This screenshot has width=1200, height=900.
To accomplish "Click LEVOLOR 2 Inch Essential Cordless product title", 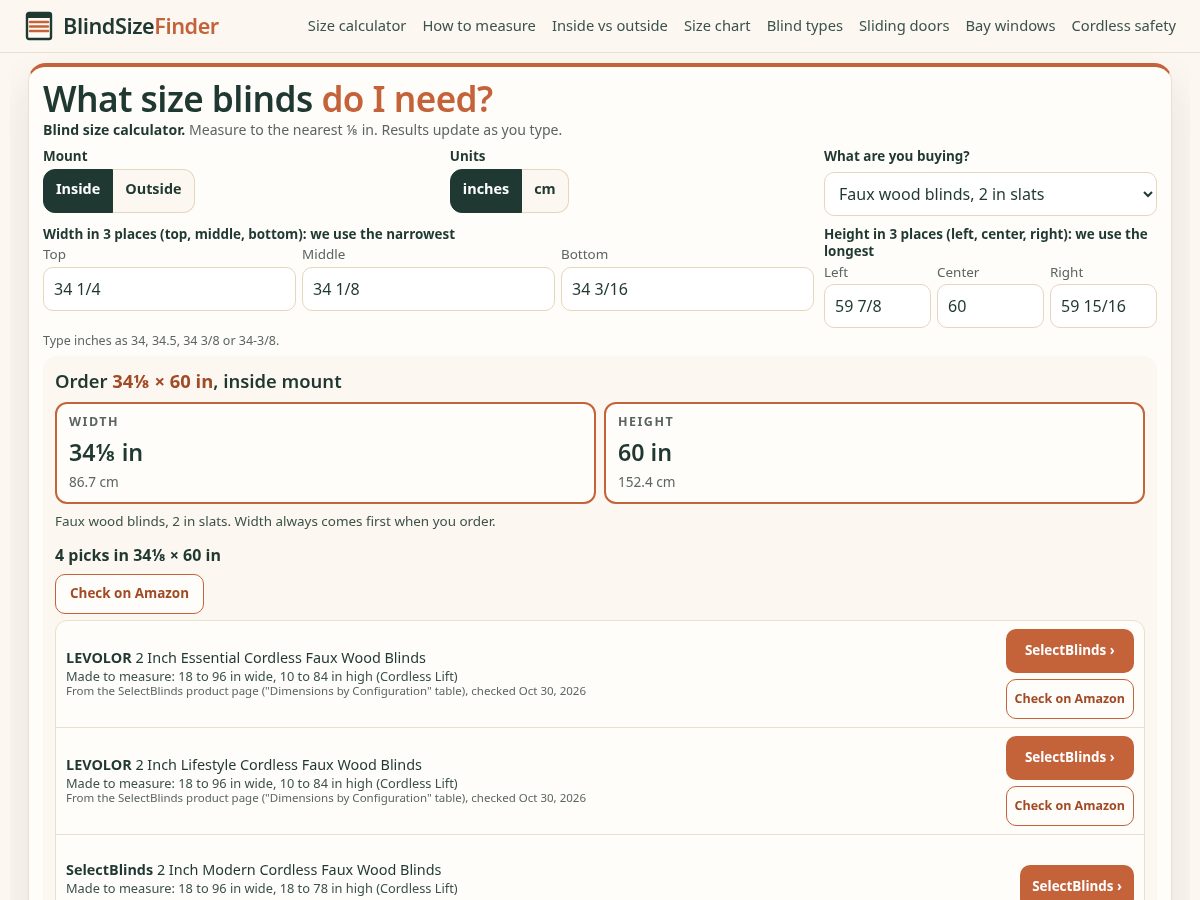I will (x=246, y=658).
